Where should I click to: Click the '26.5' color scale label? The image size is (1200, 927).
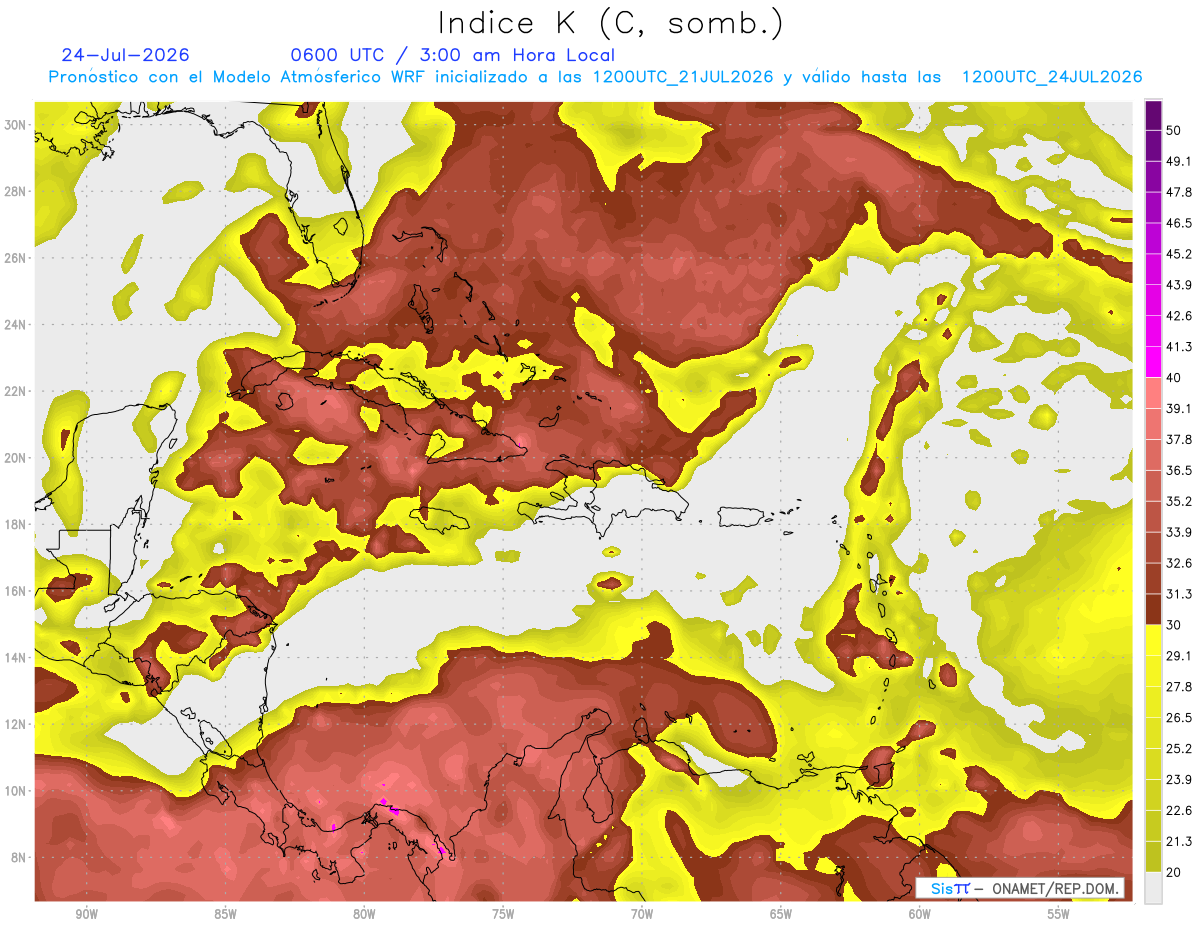pos(1178,718)
